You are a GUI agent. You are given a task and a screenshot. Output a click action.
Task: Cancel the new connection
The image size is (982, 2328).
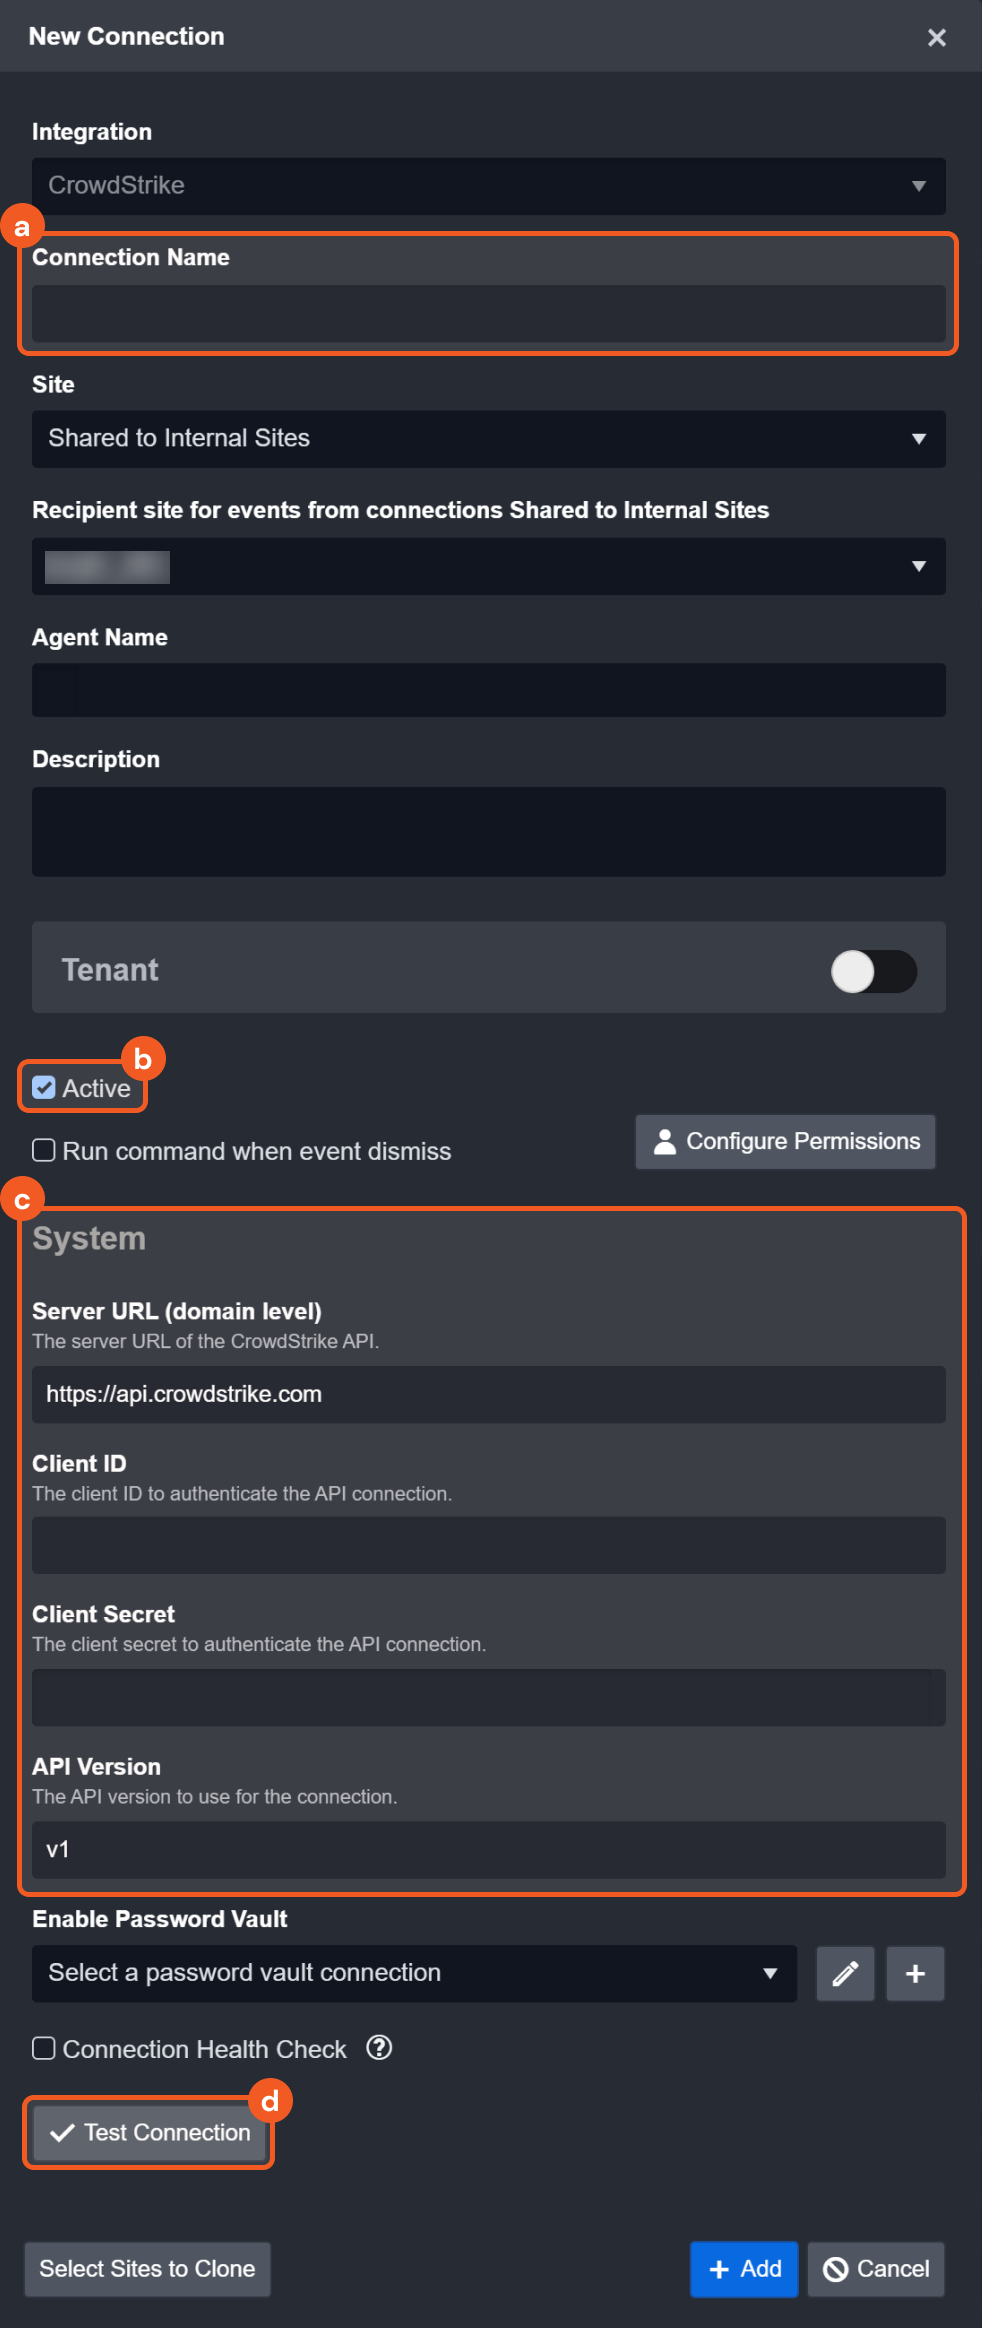pyautogui.click(x=875, y=2269)
